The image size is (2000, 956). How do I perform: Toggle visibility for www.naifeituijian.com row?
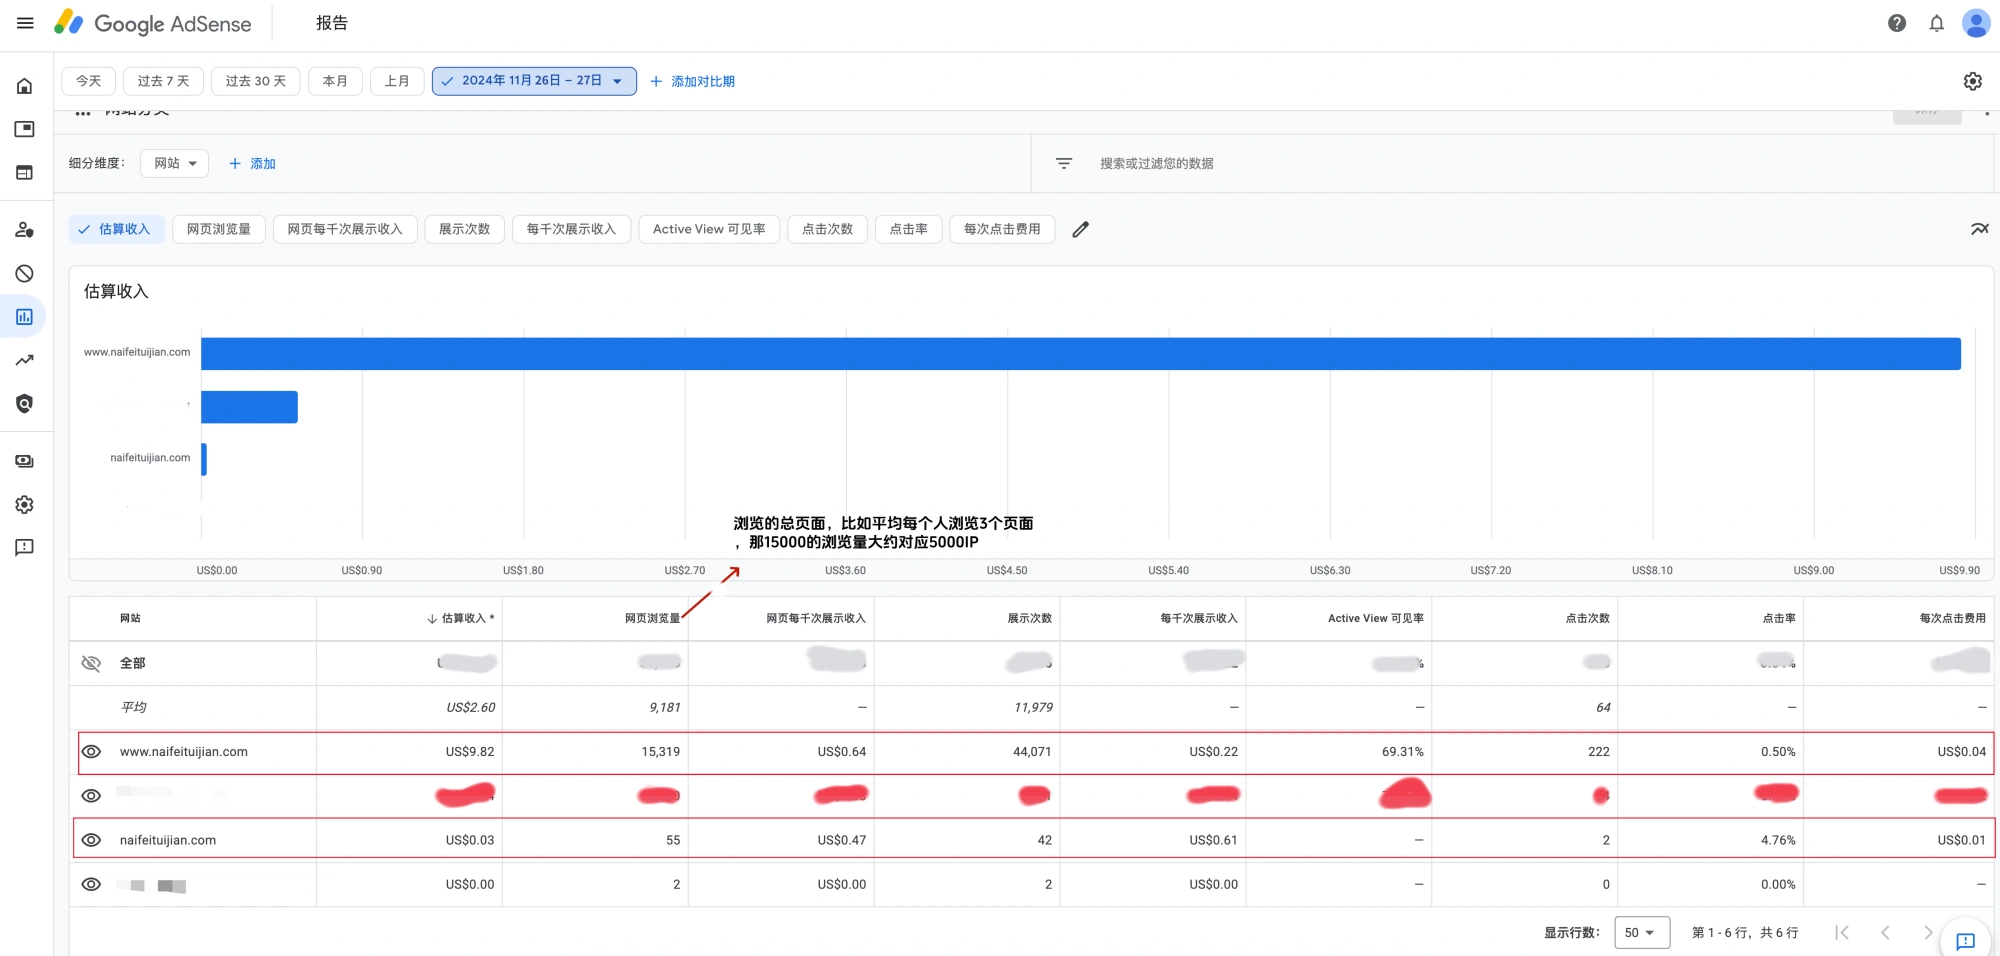tap(91, 752)
